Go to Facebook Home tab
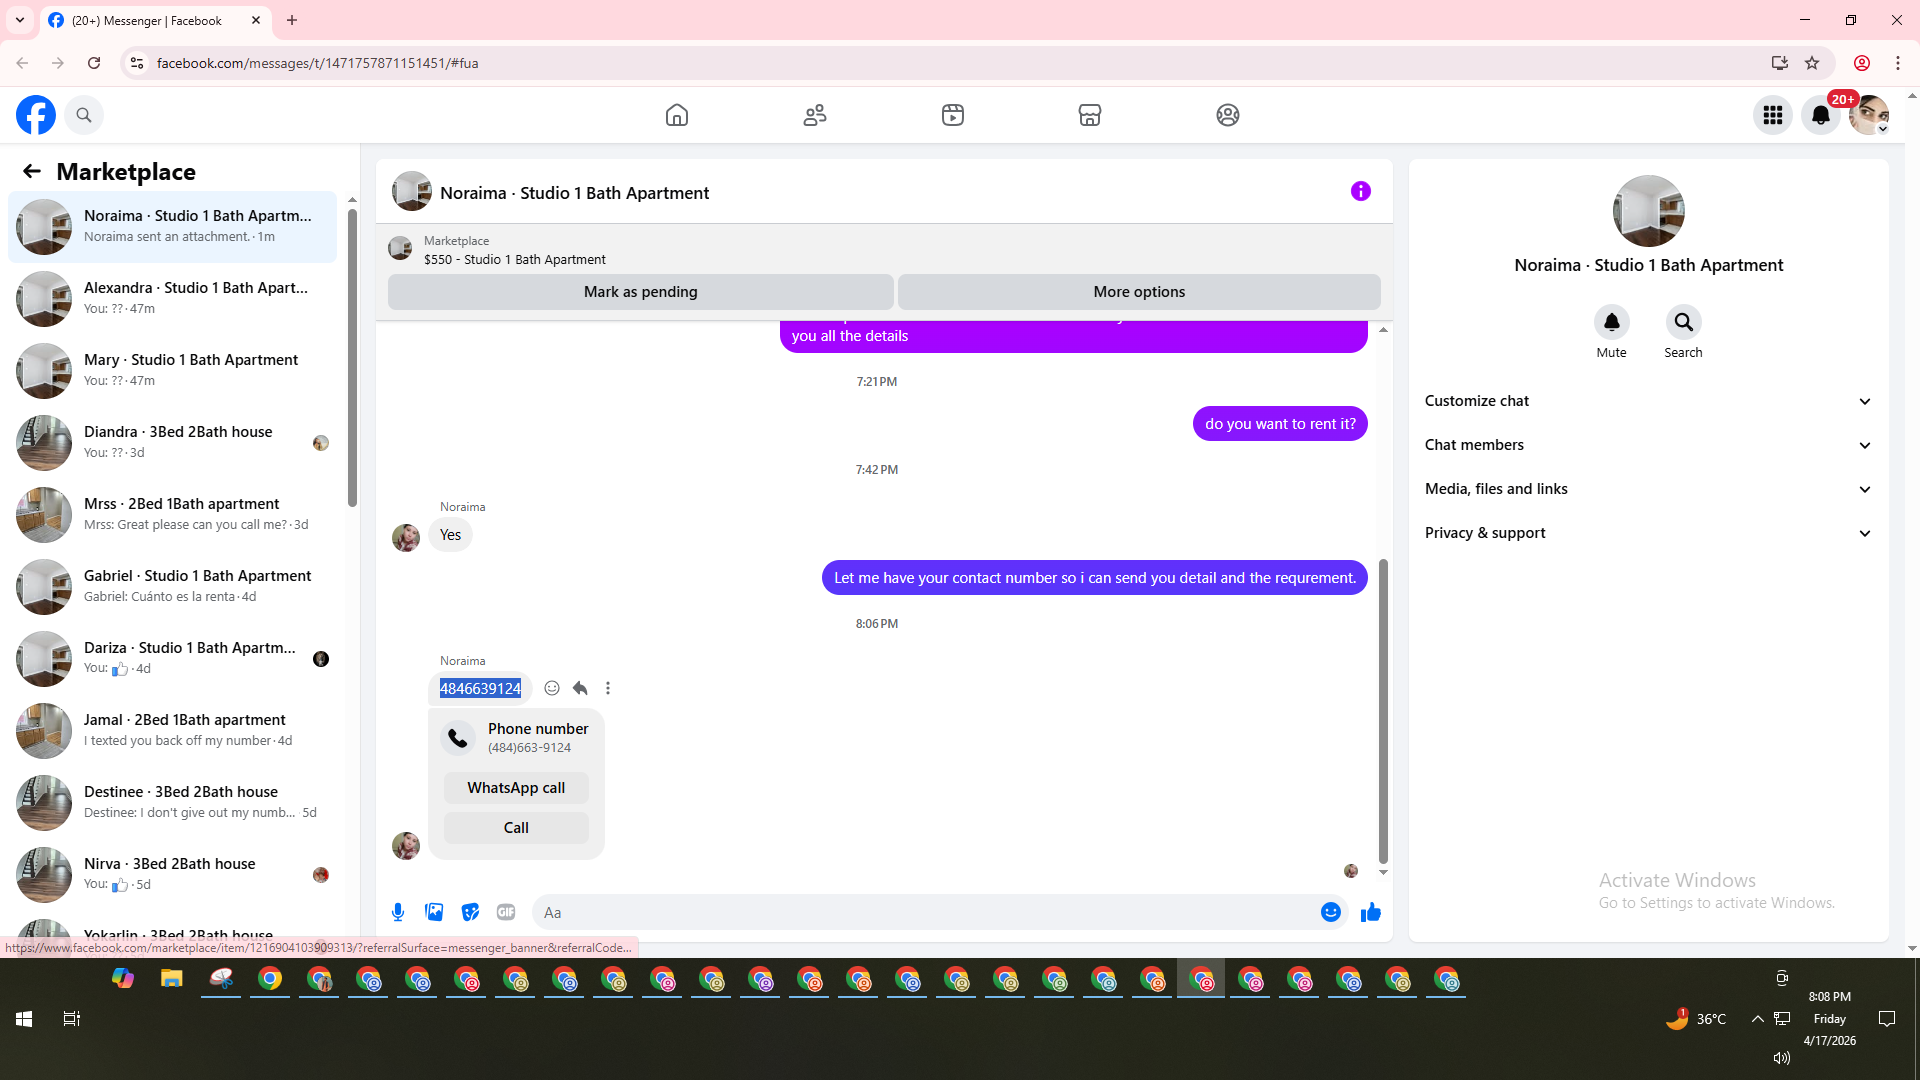Viewport: 1920px width, 1080px height. [677, 115]
